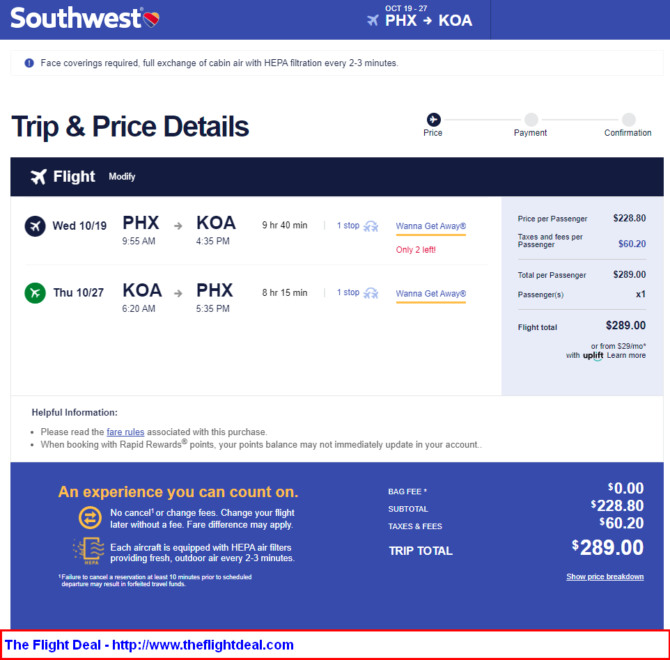This screenshot has height=660, width=670.
Task: Click the Price step airplane circle icon
Action: click(433, 119)
